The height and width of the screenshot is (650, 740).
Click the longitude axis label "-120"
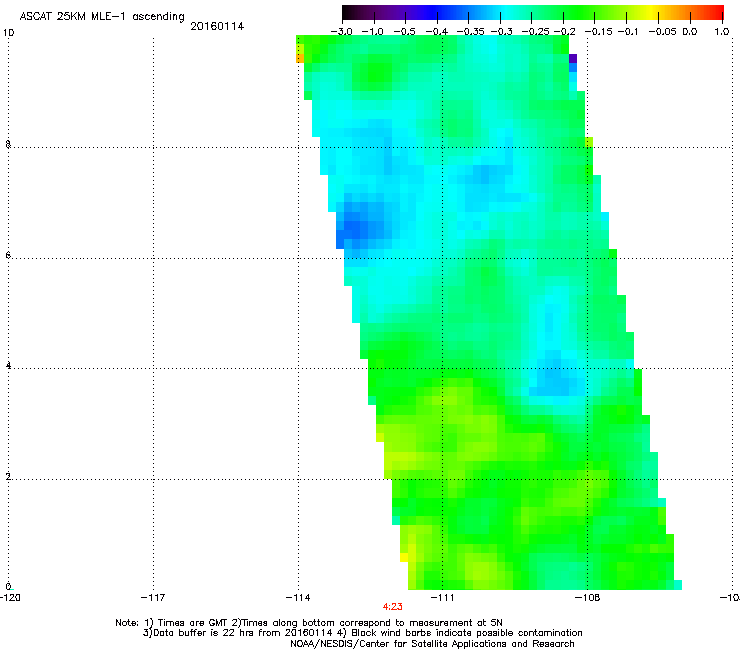(10, 597)
